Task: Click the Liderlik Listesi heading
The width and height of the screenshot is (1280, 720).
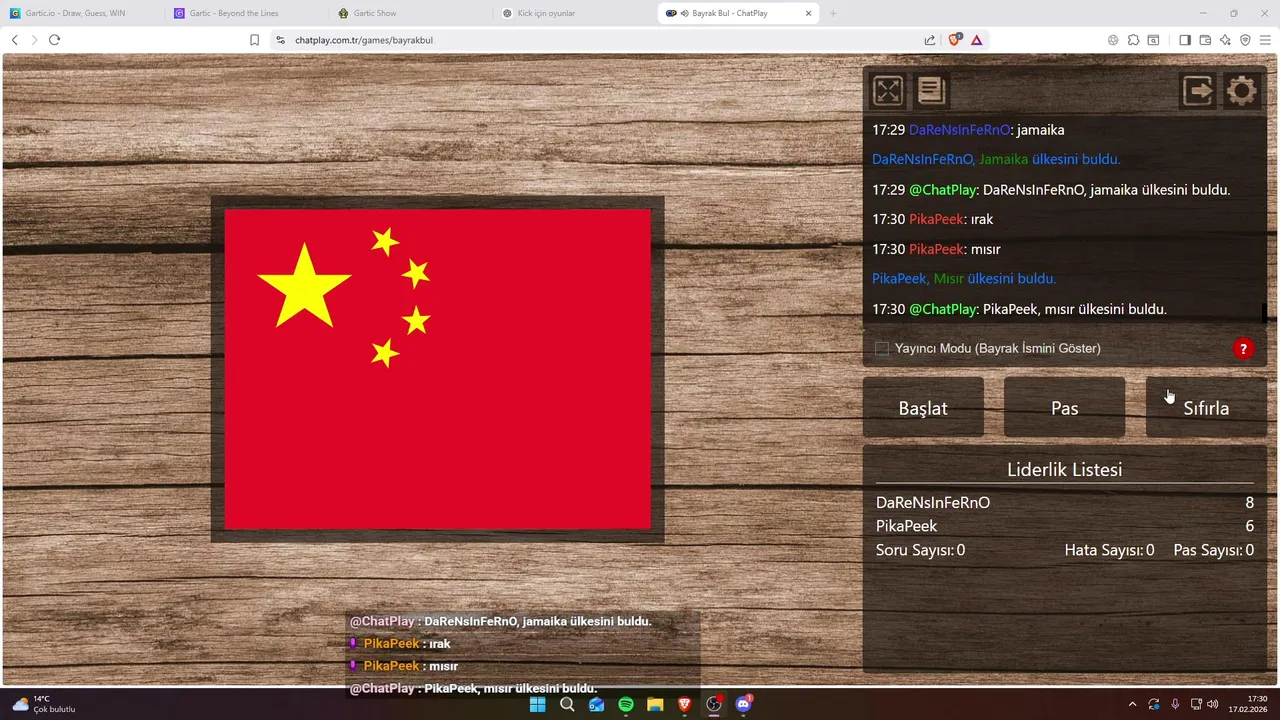Action: pyautogui.click(x=1064, y=470)
